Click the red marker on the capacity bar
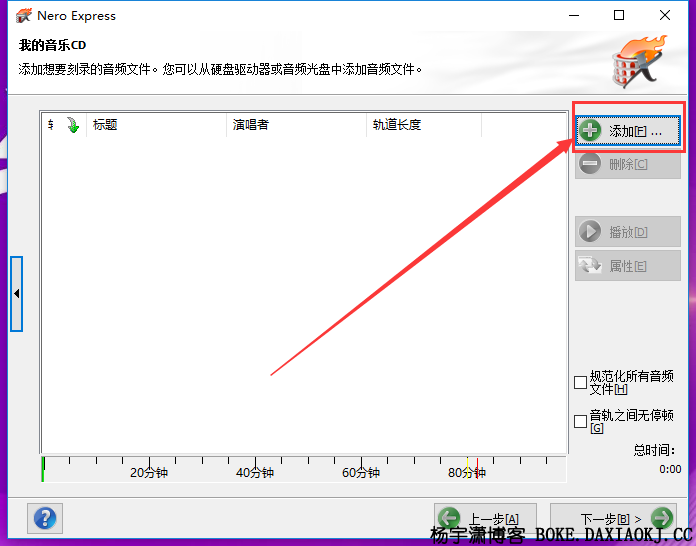Screen dimensions: 696x546 pyautogui.click(x=477, y=469)
